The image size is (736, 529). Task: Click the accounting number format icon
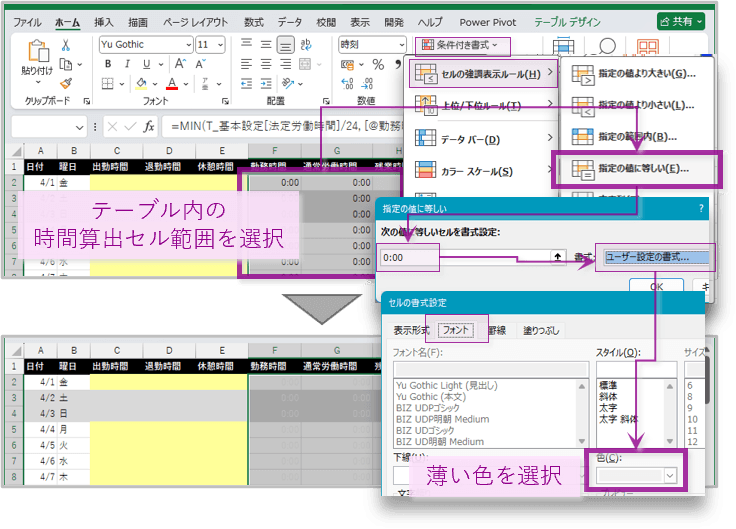tap(347, 64)
